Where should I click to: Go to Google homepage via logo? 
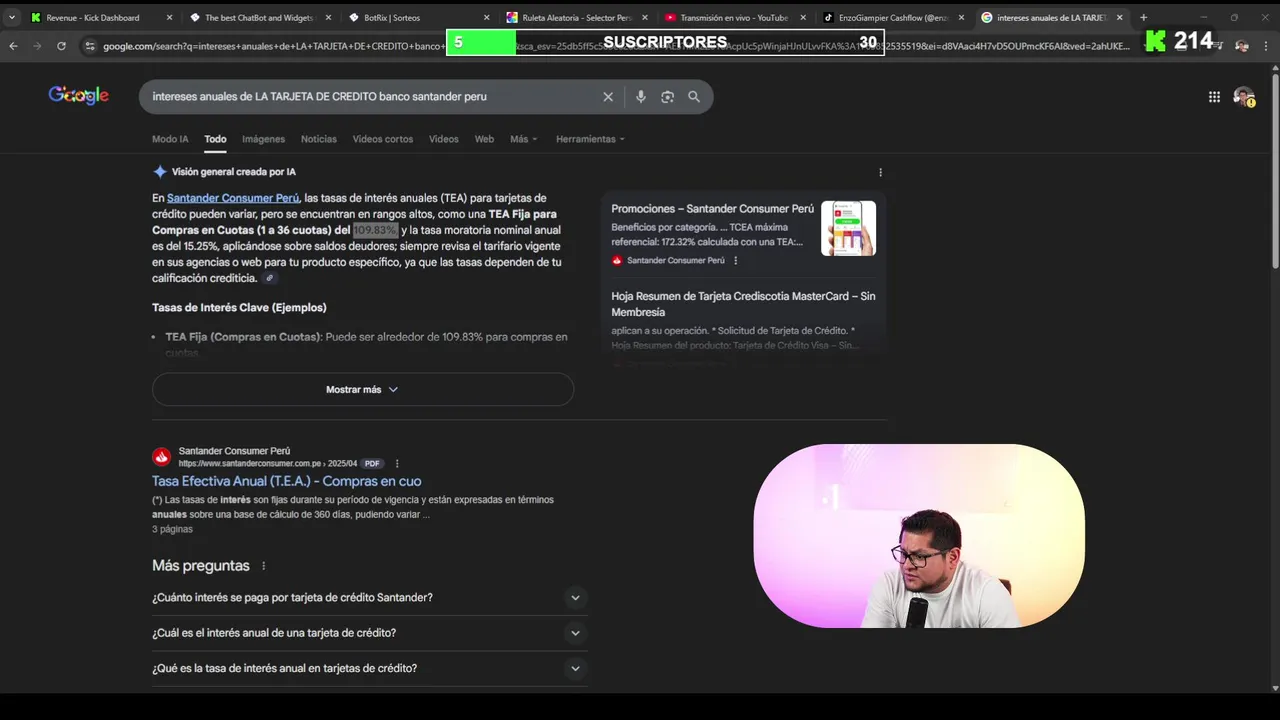(x=78, y=96)
